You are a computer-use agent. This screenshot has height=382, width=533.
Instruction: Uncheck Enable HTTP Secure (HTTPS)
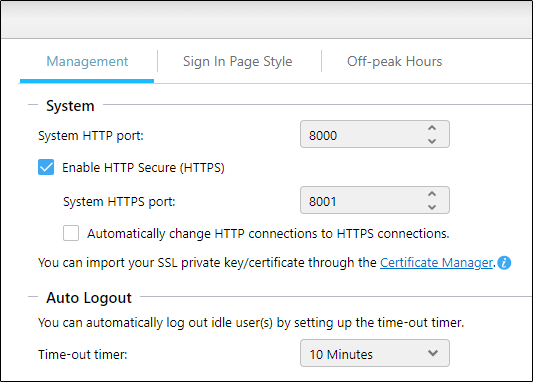pyautogui.click(x=46, y=167)
